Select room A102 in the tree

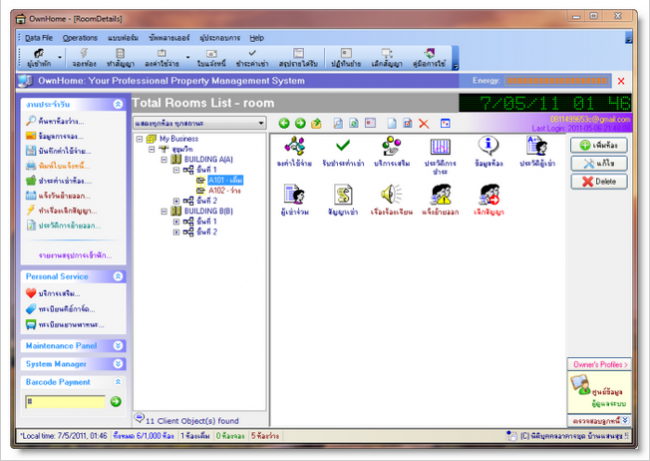[224, 190]
